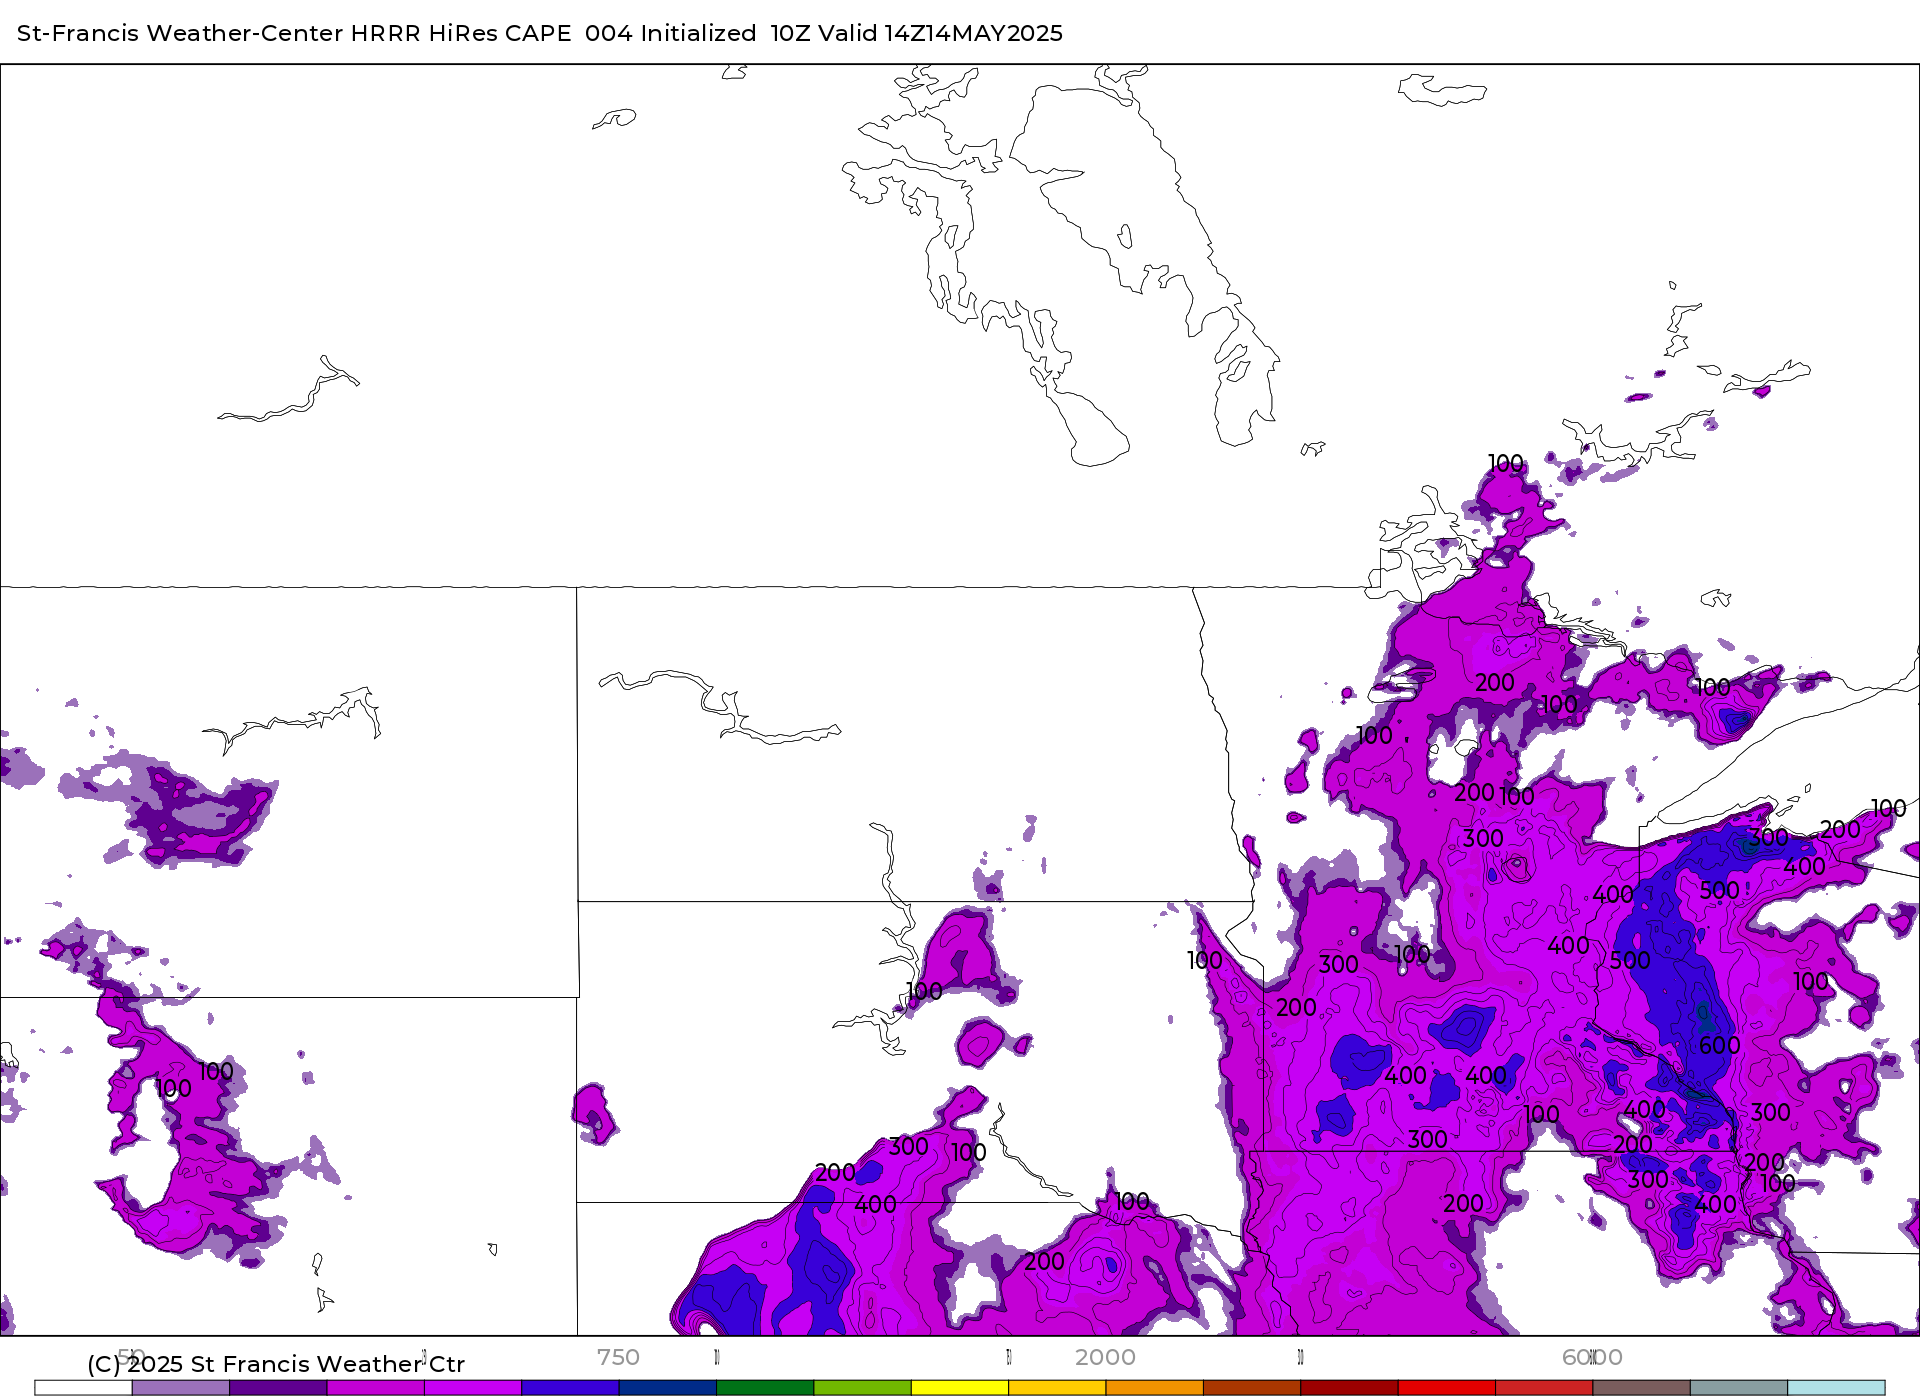Click the dark navy blue colorbar swatch
The width and height of the screenshot is (1920, 1400).
coord(668,1388)
